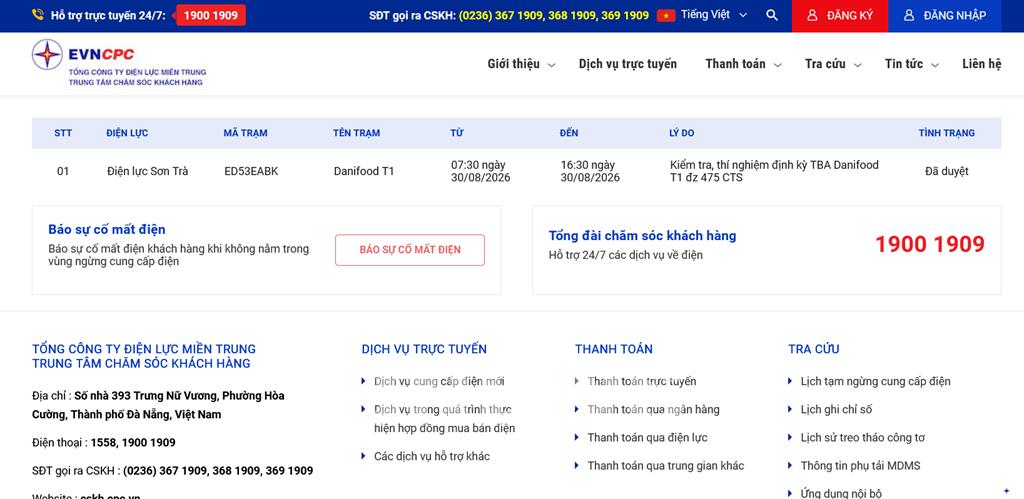Click the star icon at bottom right corner
The width and height of the screenshot is (1024, 499).
click(x=1006, y=491)
